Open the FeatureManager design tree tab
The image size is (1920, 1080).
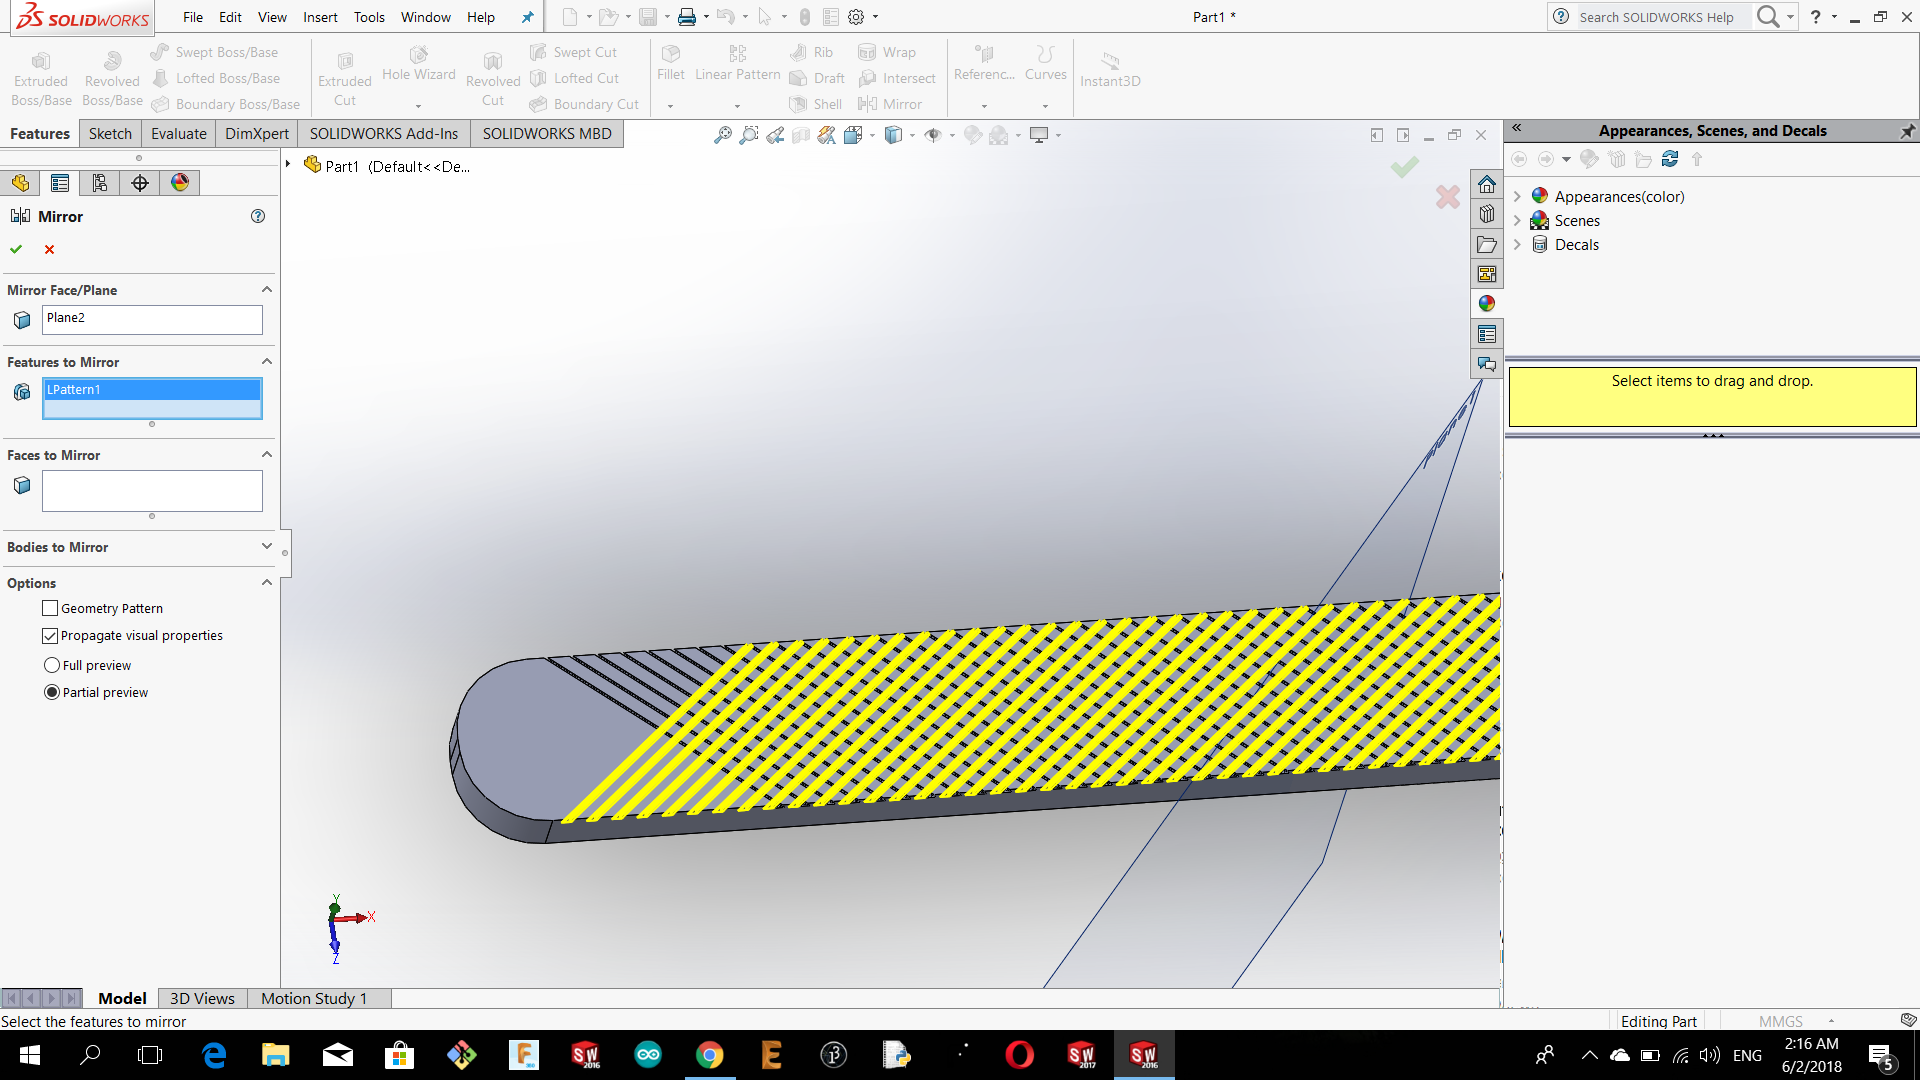(x=20, y=183)
